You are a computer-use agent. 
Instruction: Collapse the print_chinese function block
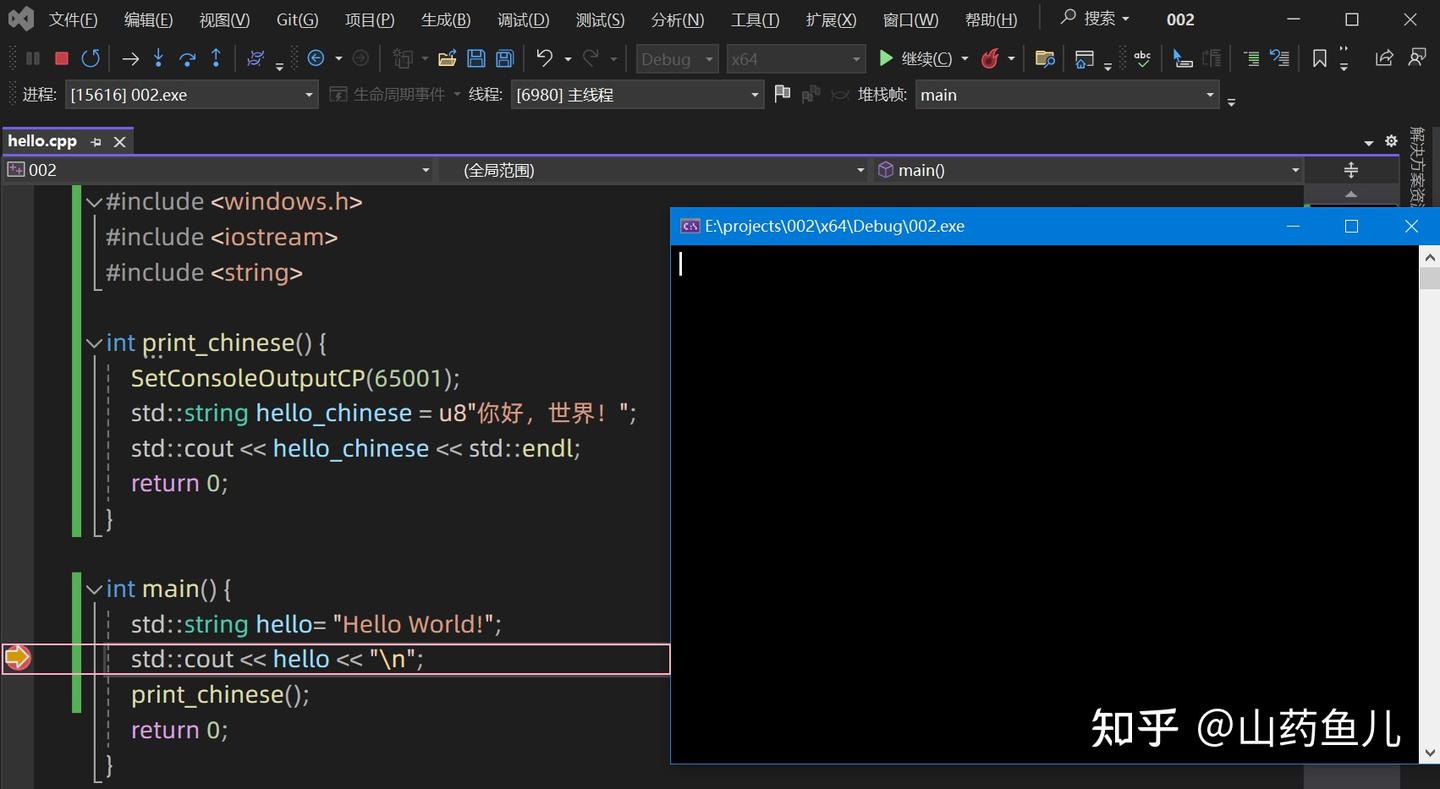point(94,343)
